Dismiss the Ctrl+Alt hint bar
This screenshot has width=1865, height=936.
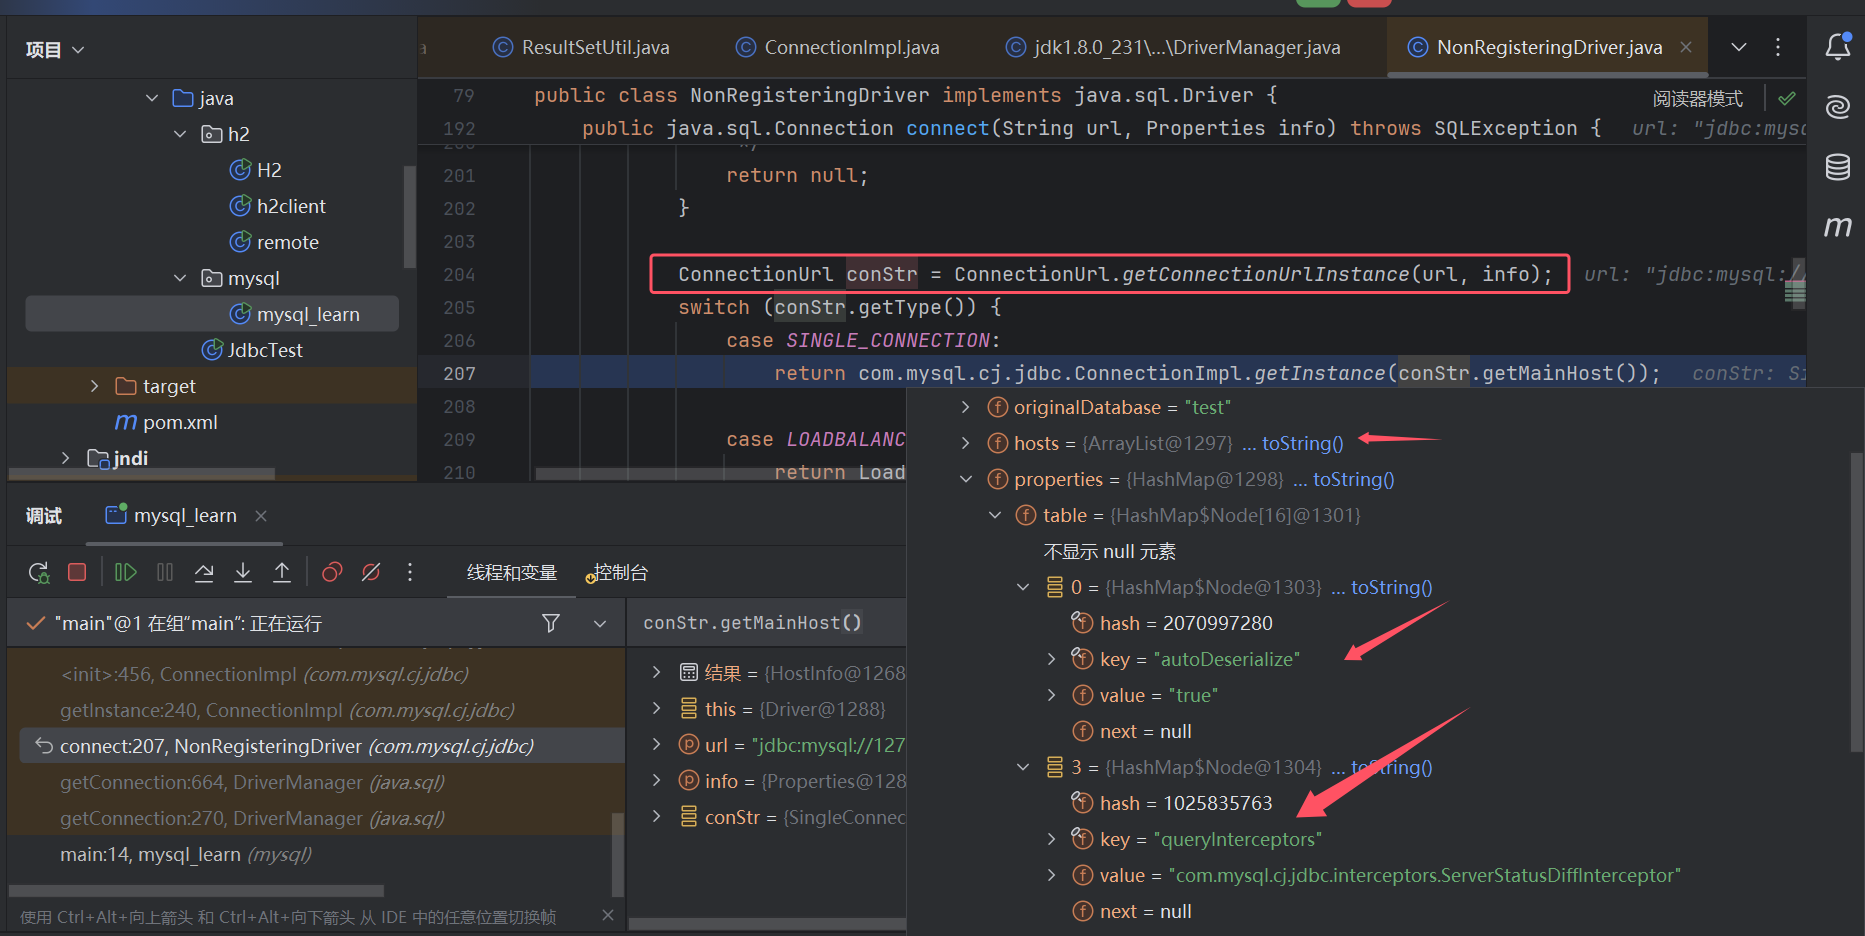point(608,915)
